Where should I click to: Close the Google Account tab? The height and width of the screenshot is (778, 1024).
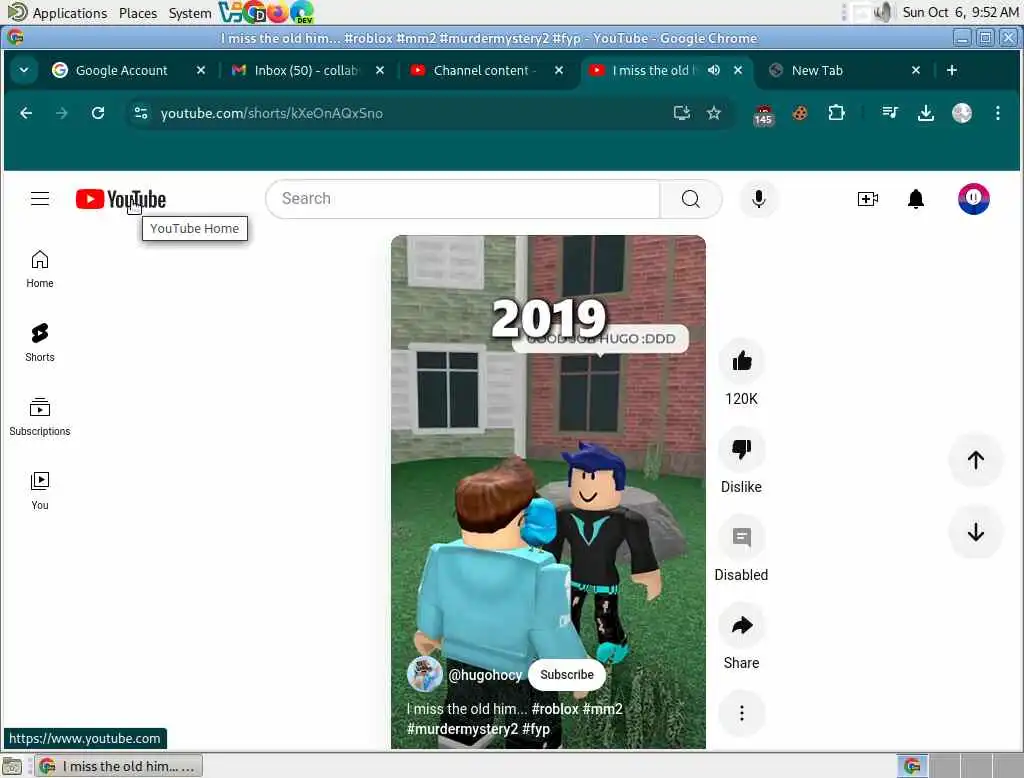pyautogui.click(x=201, y=70)
